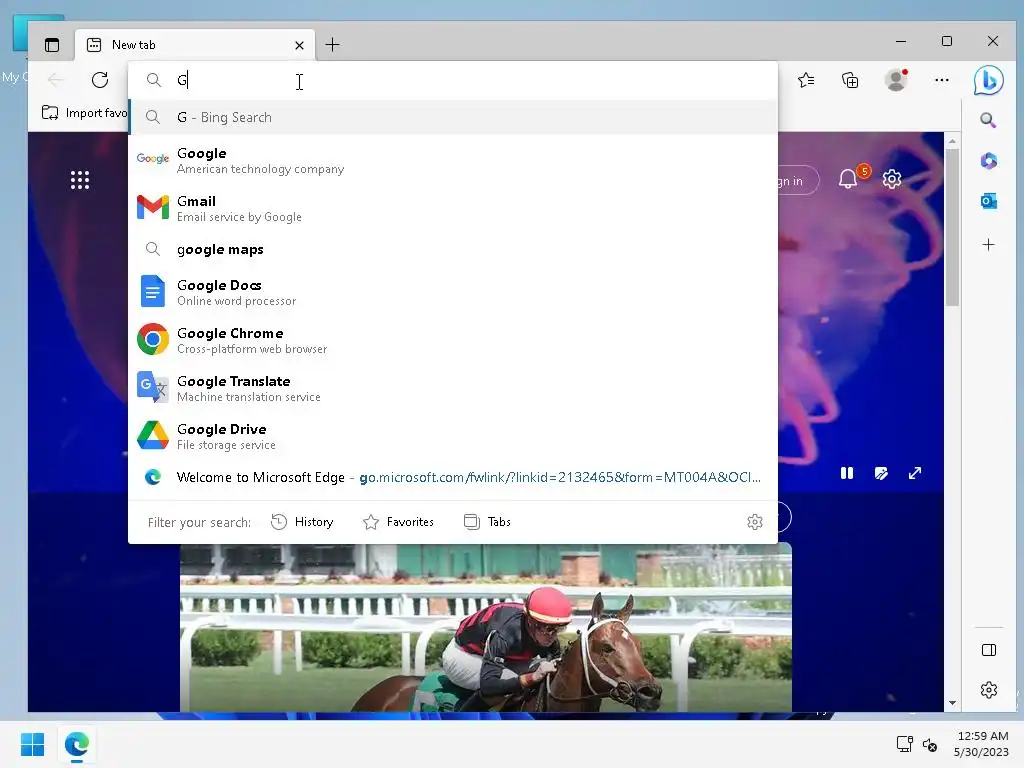Open Bing Chat sidebar button
Viewport: 1024px width, 768px height.
[x=988, y=80]
